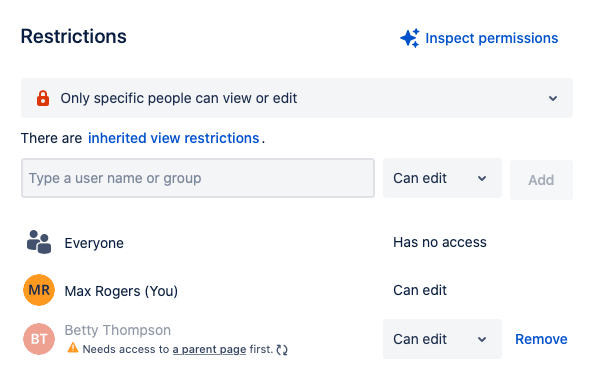Open the Can edit dropdown next to Add
The width and height of the screenshot is (594, 370).
pyautogui.click(x=442, y=178)
